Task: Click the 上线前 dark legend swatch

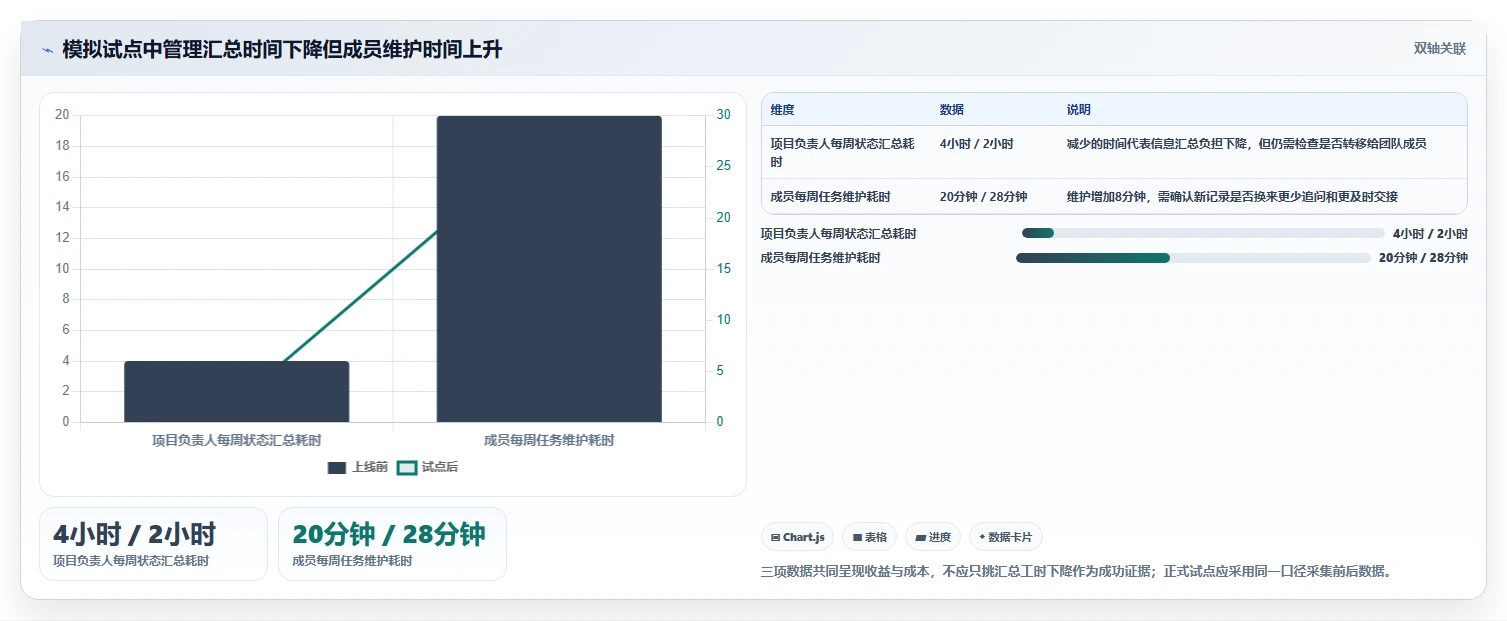Action: click(x=337, y=468)
